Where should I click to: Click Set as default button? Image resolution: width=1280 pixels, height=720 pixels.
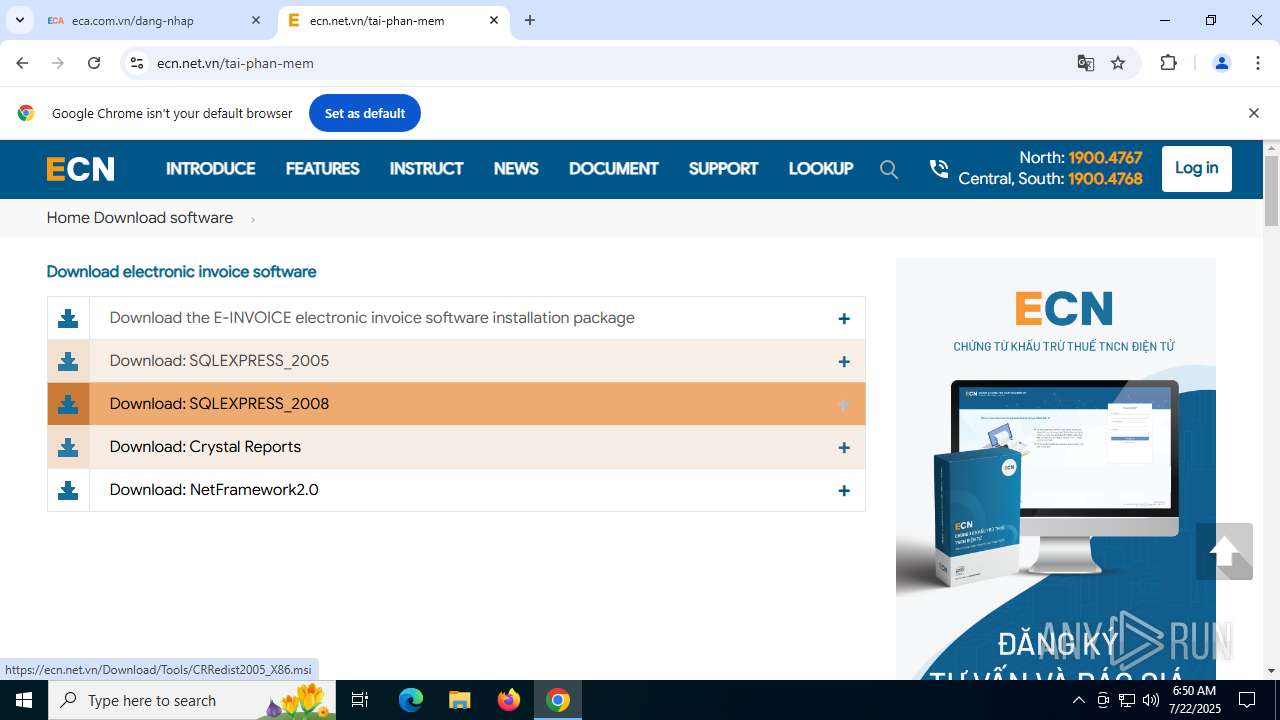click(x=364, y=113)
